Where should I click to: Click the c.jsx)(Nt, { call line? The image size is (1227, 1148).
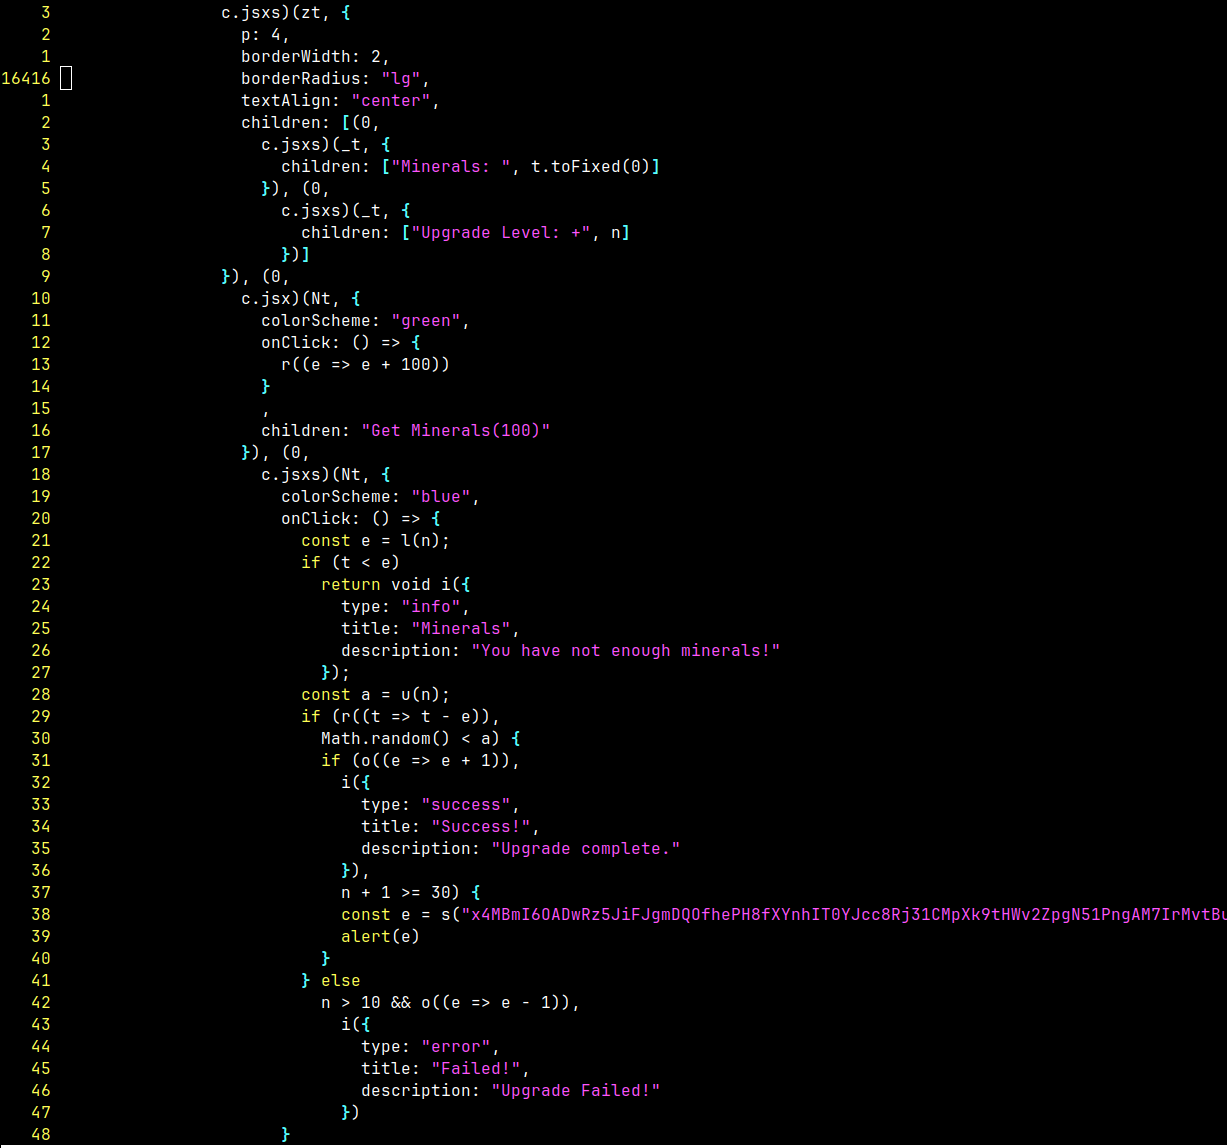pyautogui.click(x=300, y=298)
